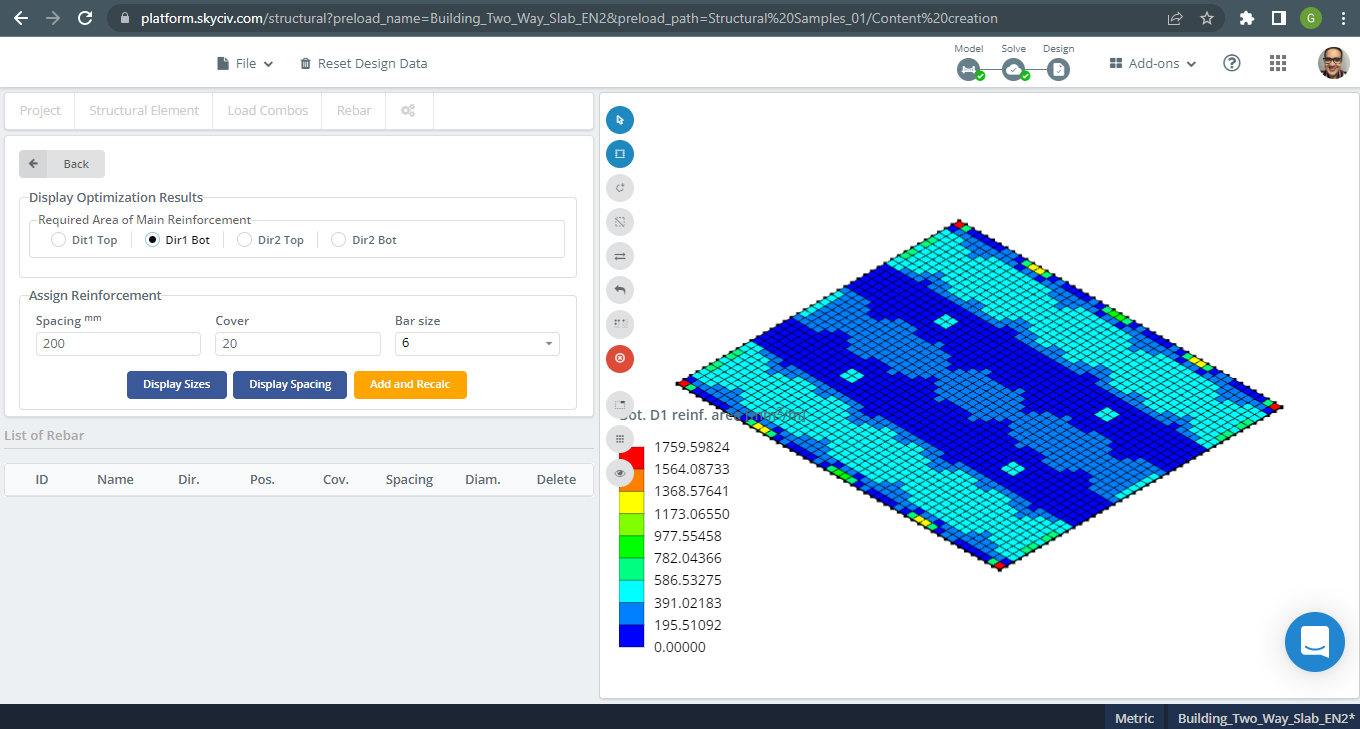Open the Design stage in the workflow

coord(1058,70)
